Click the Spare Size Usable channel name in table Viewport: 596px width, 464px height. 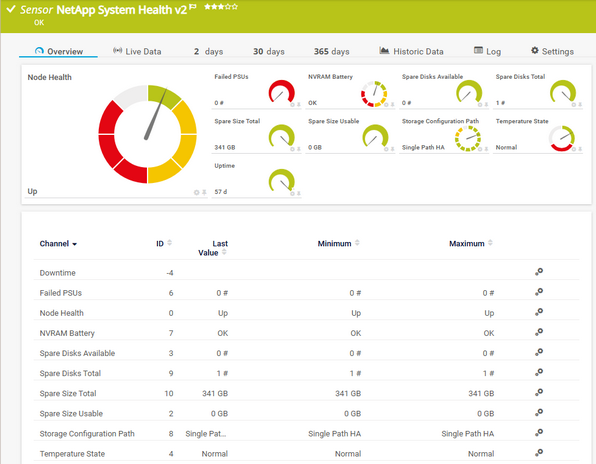pos(71,413)
